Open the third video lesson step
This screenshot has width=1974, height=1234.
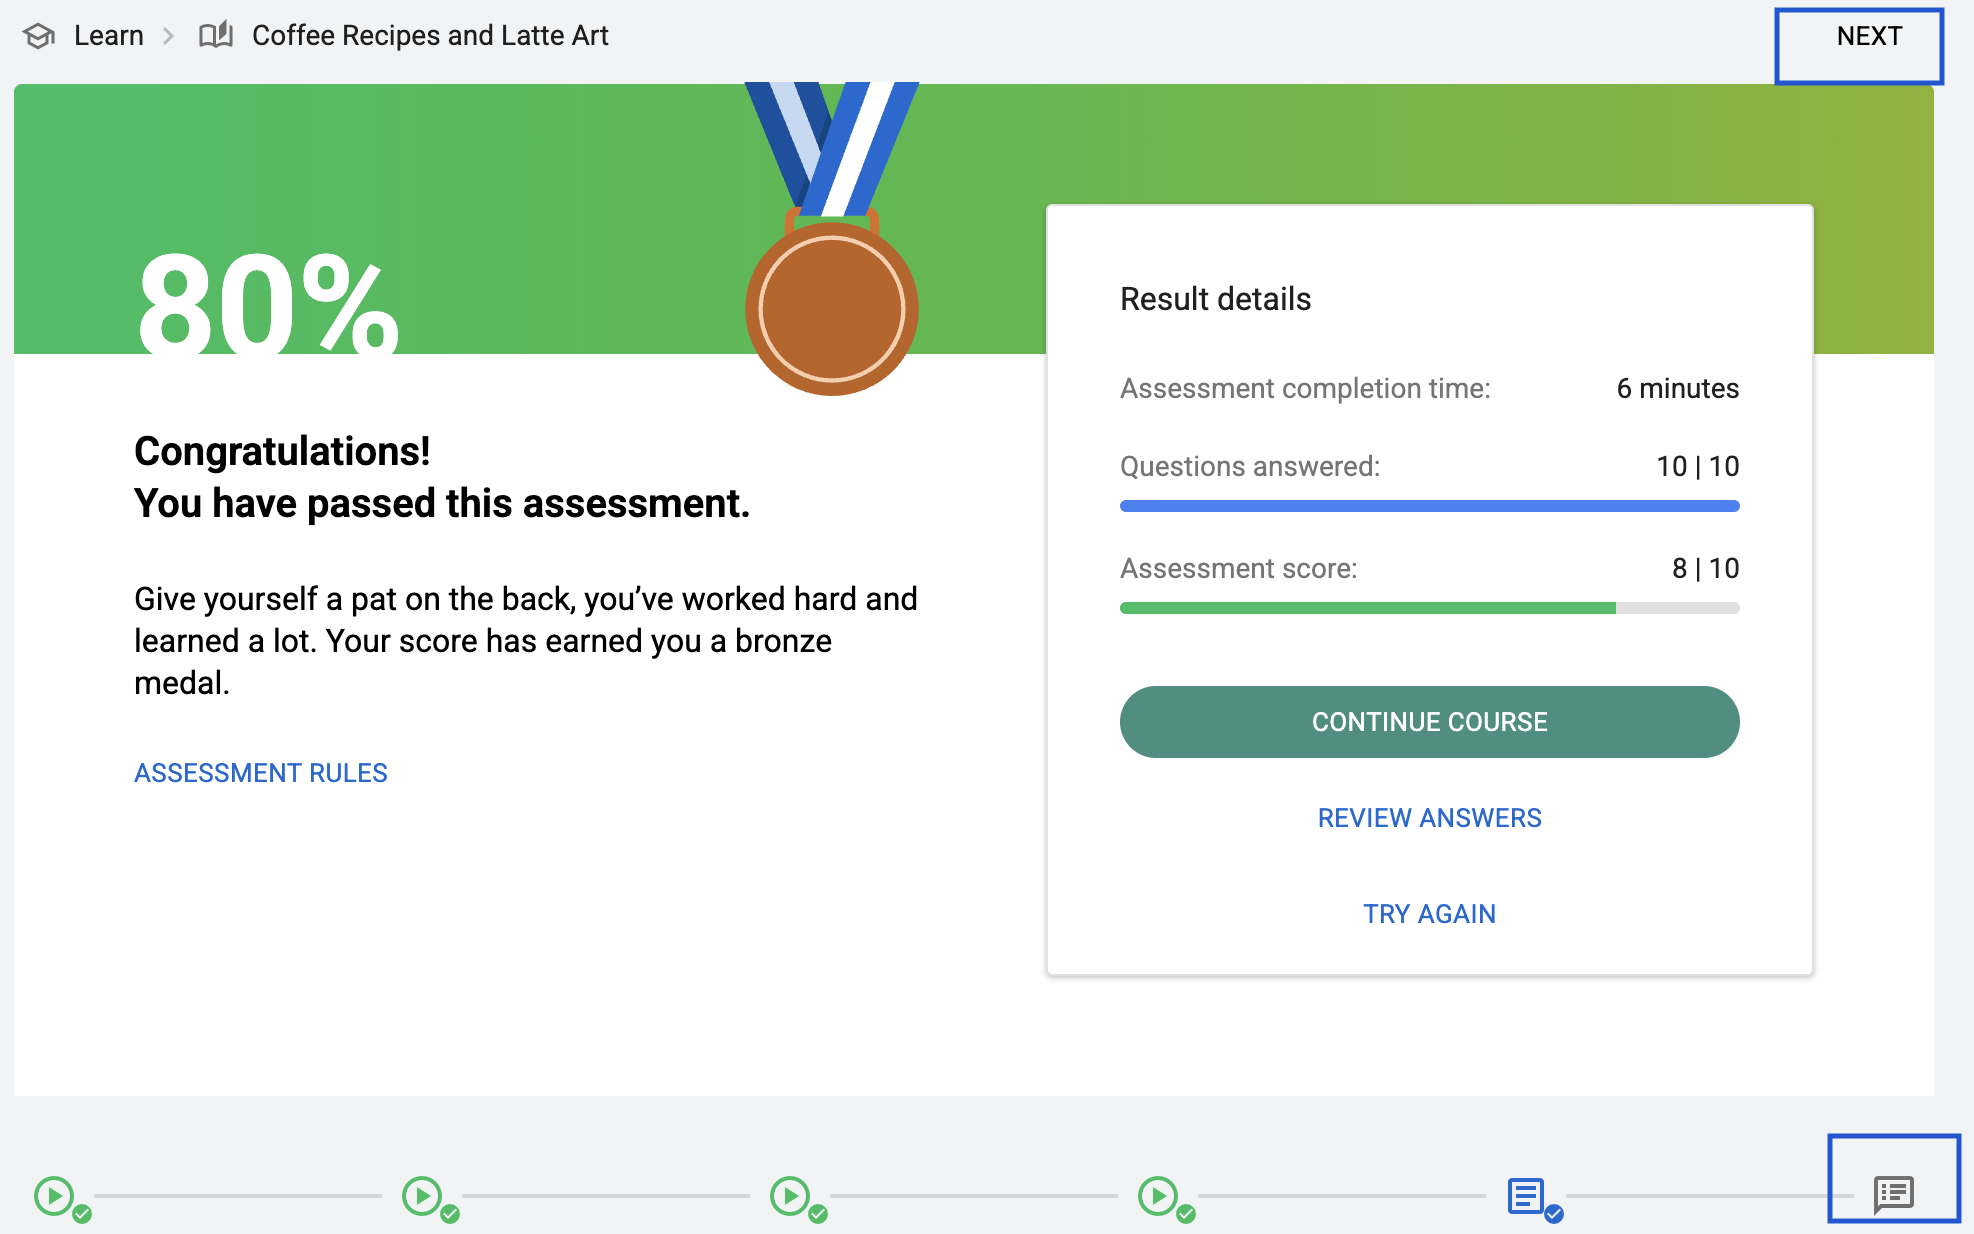[790, 1195]
